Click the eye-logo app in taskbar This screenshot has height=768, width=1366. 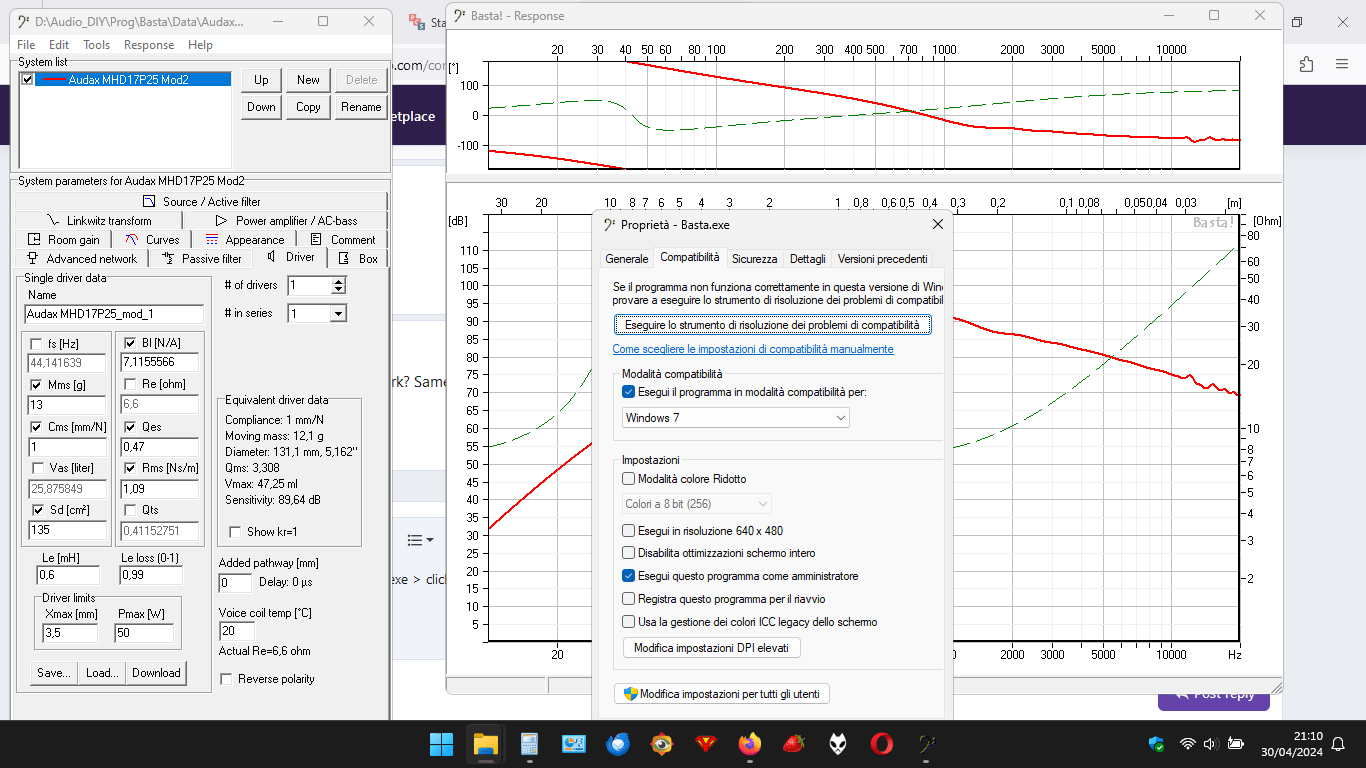click(661, 744)
